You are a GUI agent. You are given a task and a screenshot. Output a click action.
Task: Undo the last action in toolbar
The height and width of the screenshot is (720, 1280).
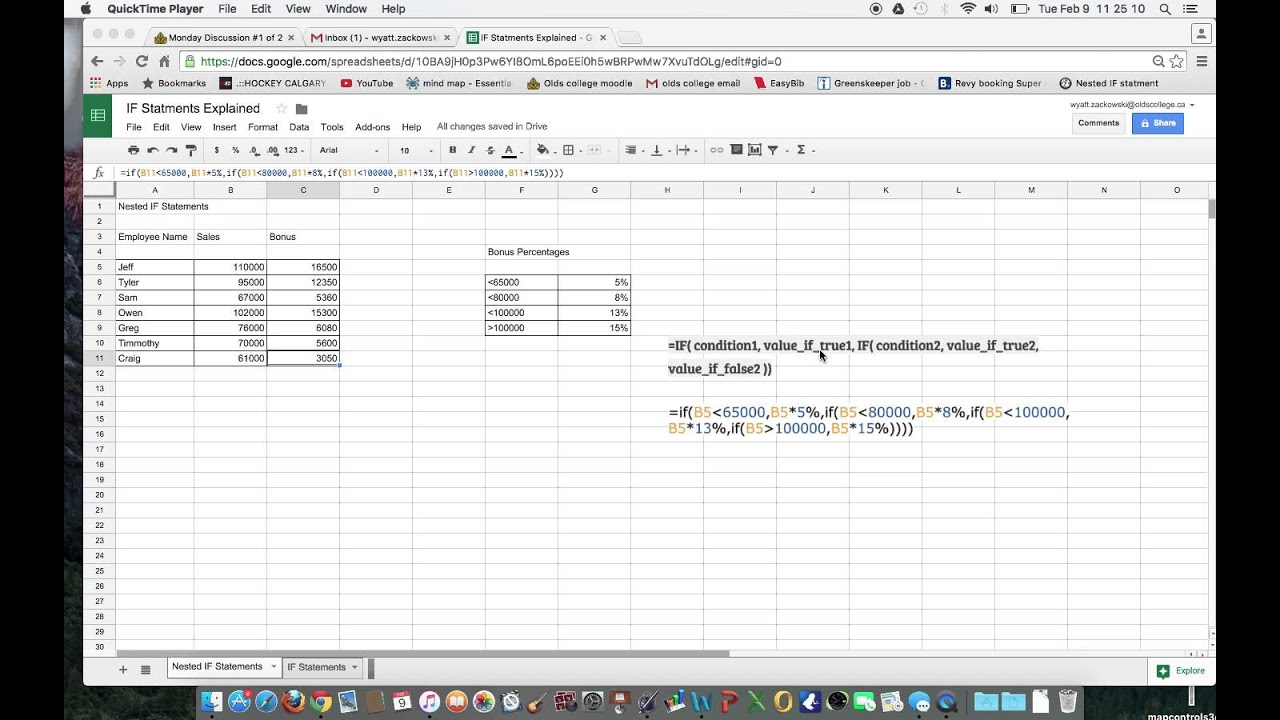click(152, 150)
